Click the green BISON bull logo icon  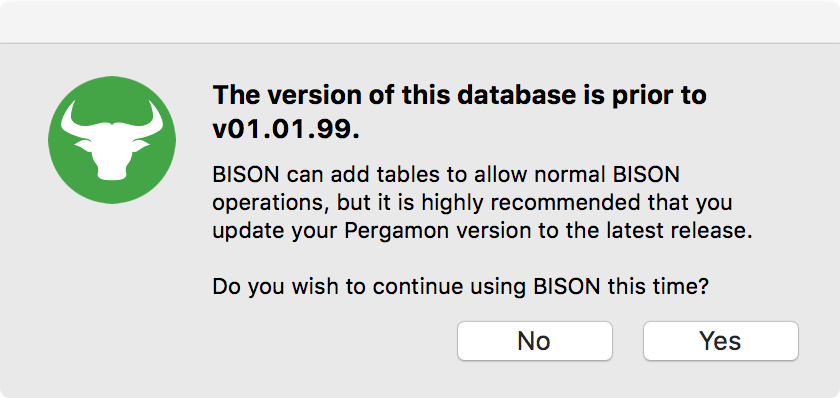pos(112,140)
